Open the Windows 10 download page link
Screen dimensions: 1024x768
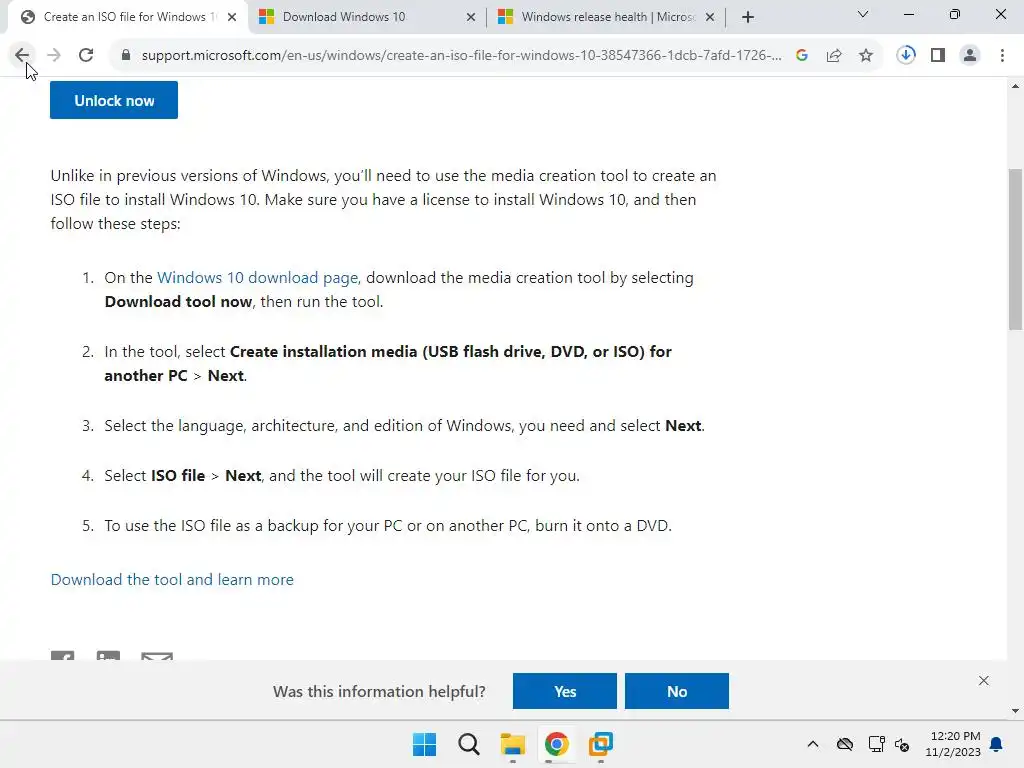(257, 278)
